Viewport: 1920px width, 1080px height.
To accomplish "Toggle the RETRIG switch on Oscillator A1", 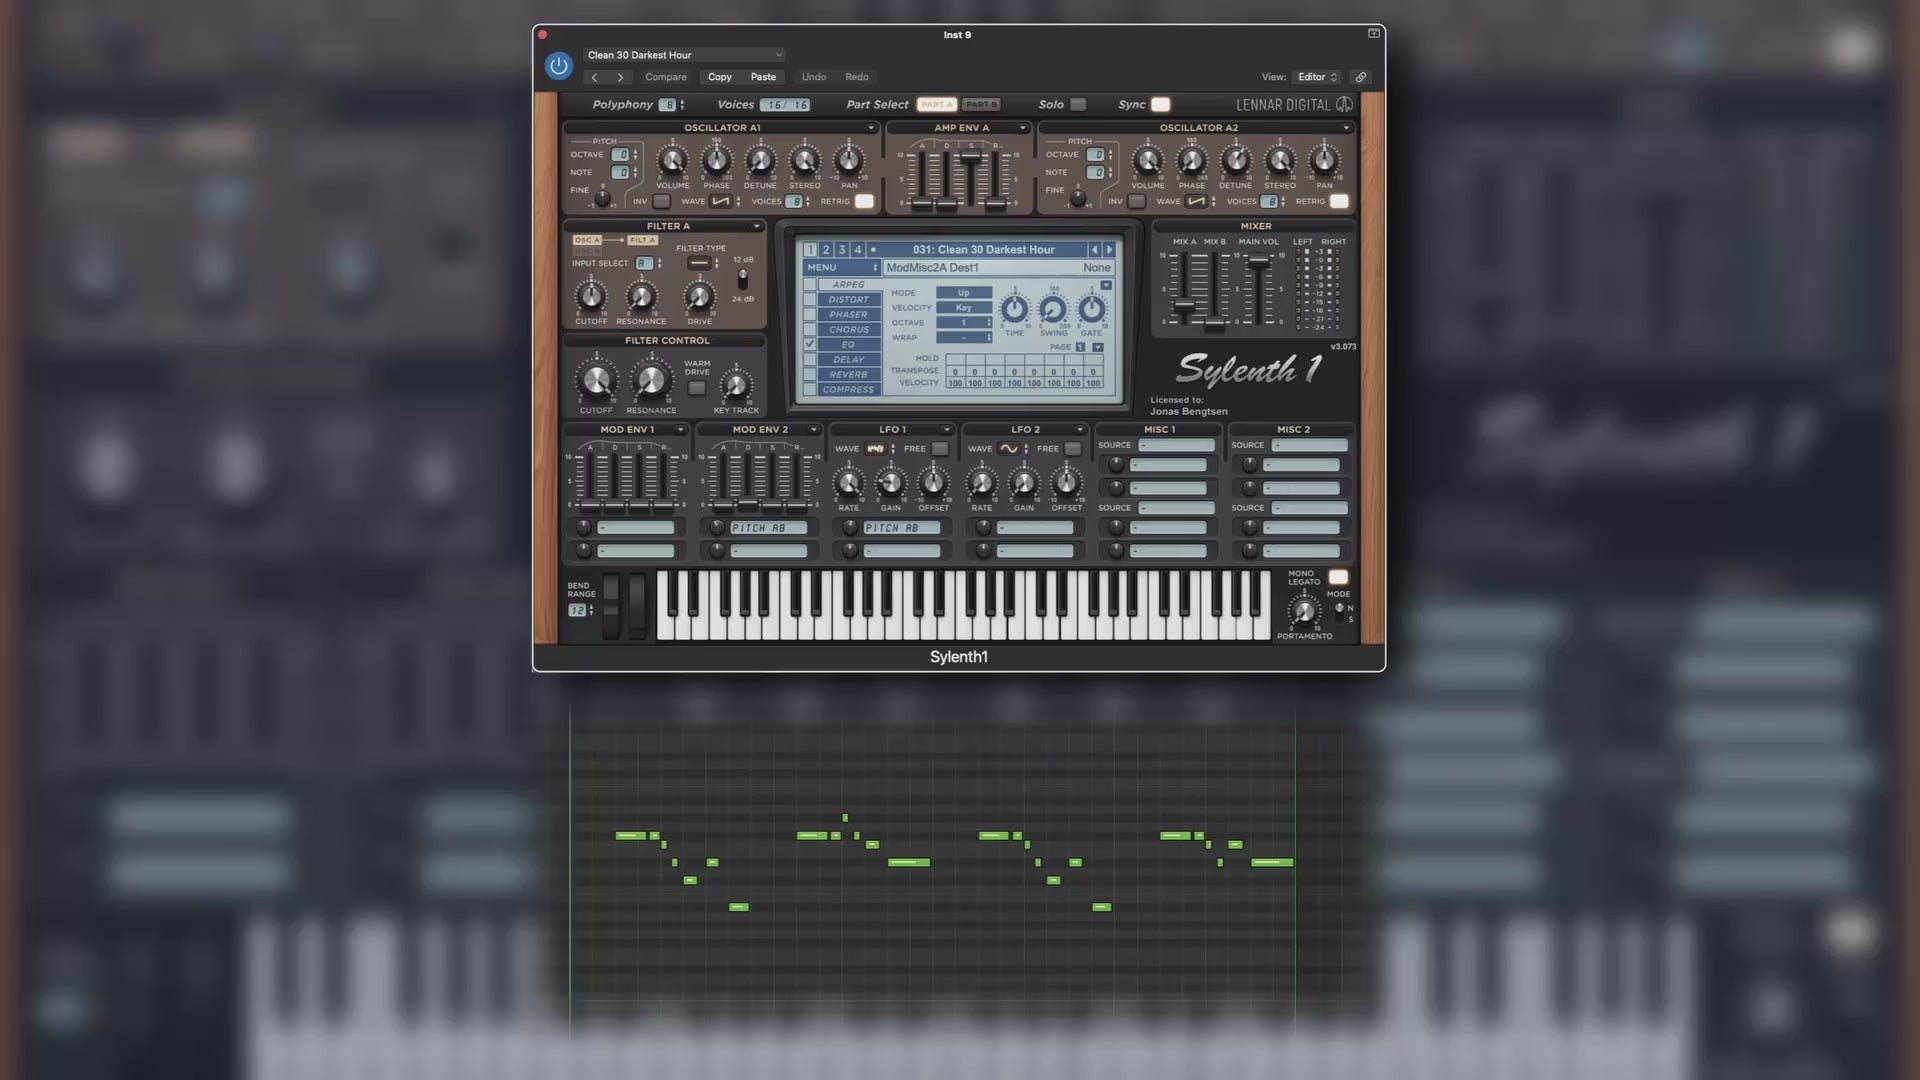I will point(863,201).
